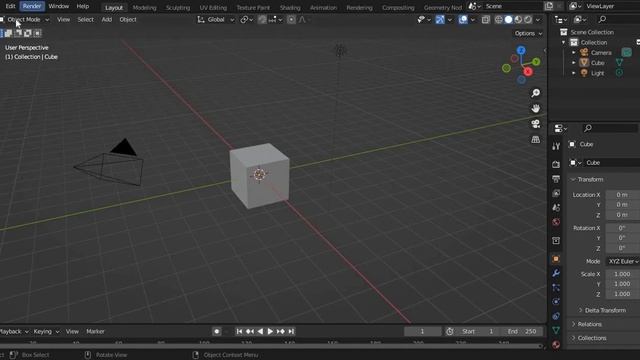
Task: Switch to the Animation workspace tab
Action: click(x=323, y=7)
